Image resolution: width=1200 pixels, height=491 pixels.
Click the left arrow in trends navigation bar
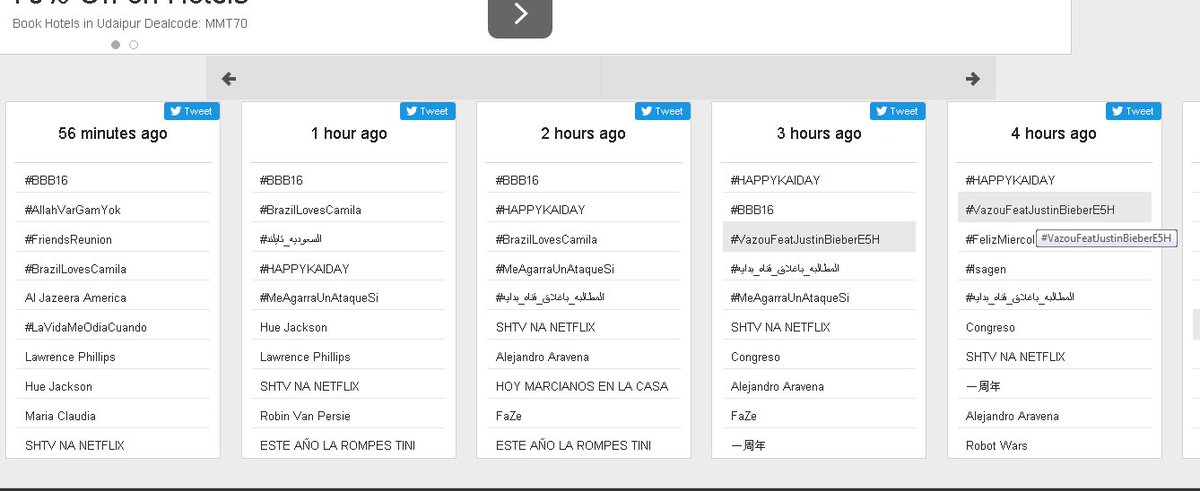229,79
